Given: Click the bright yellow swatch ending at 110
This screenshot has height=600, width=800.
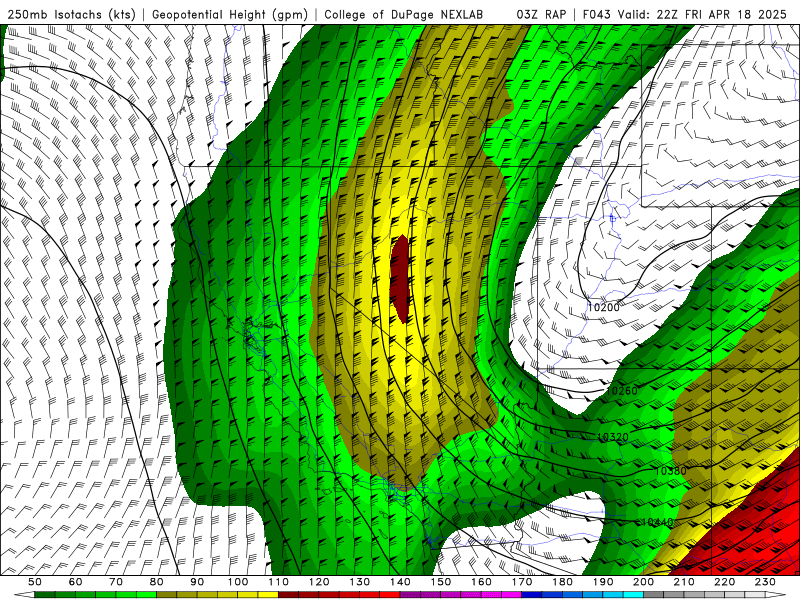Looking at the screenshot, I should click(x=268, y=595).
